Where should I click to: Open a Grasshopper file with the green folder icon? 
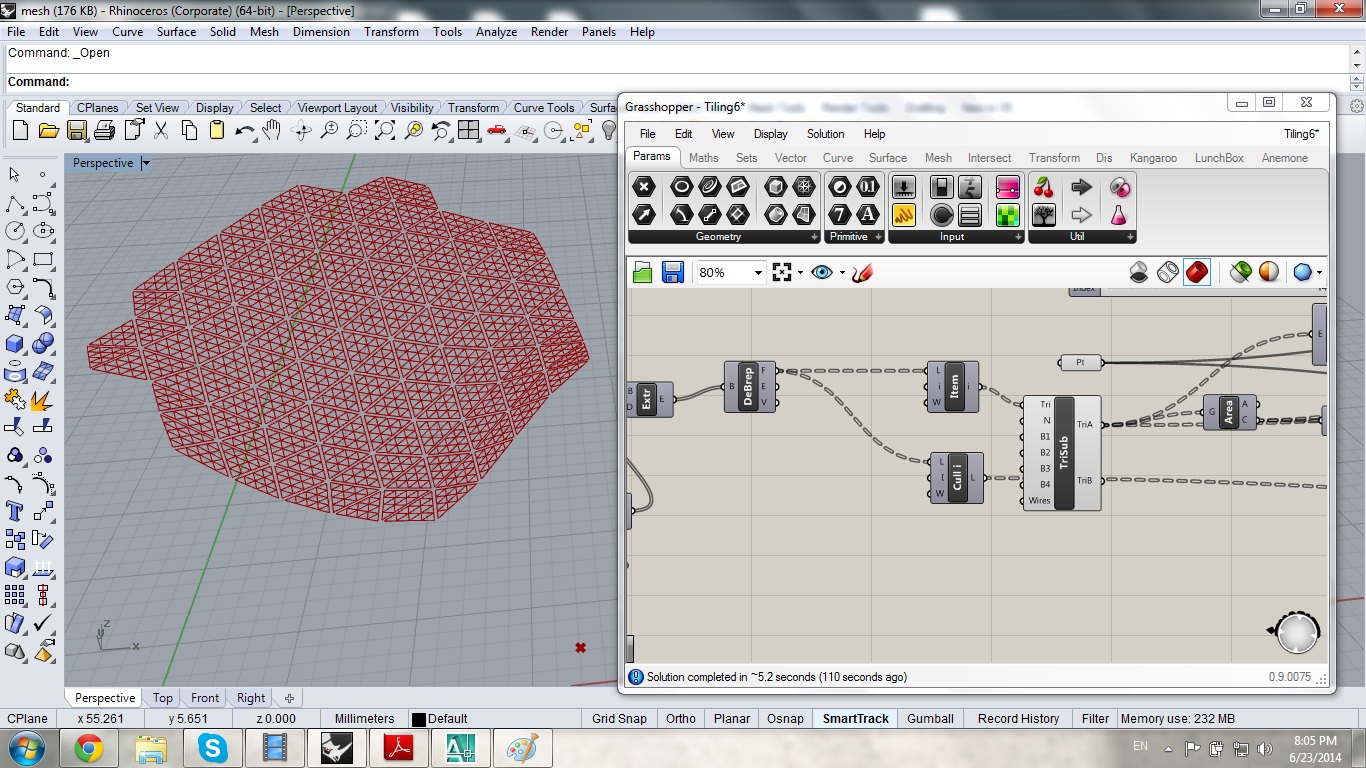click(x=642, y=272)
